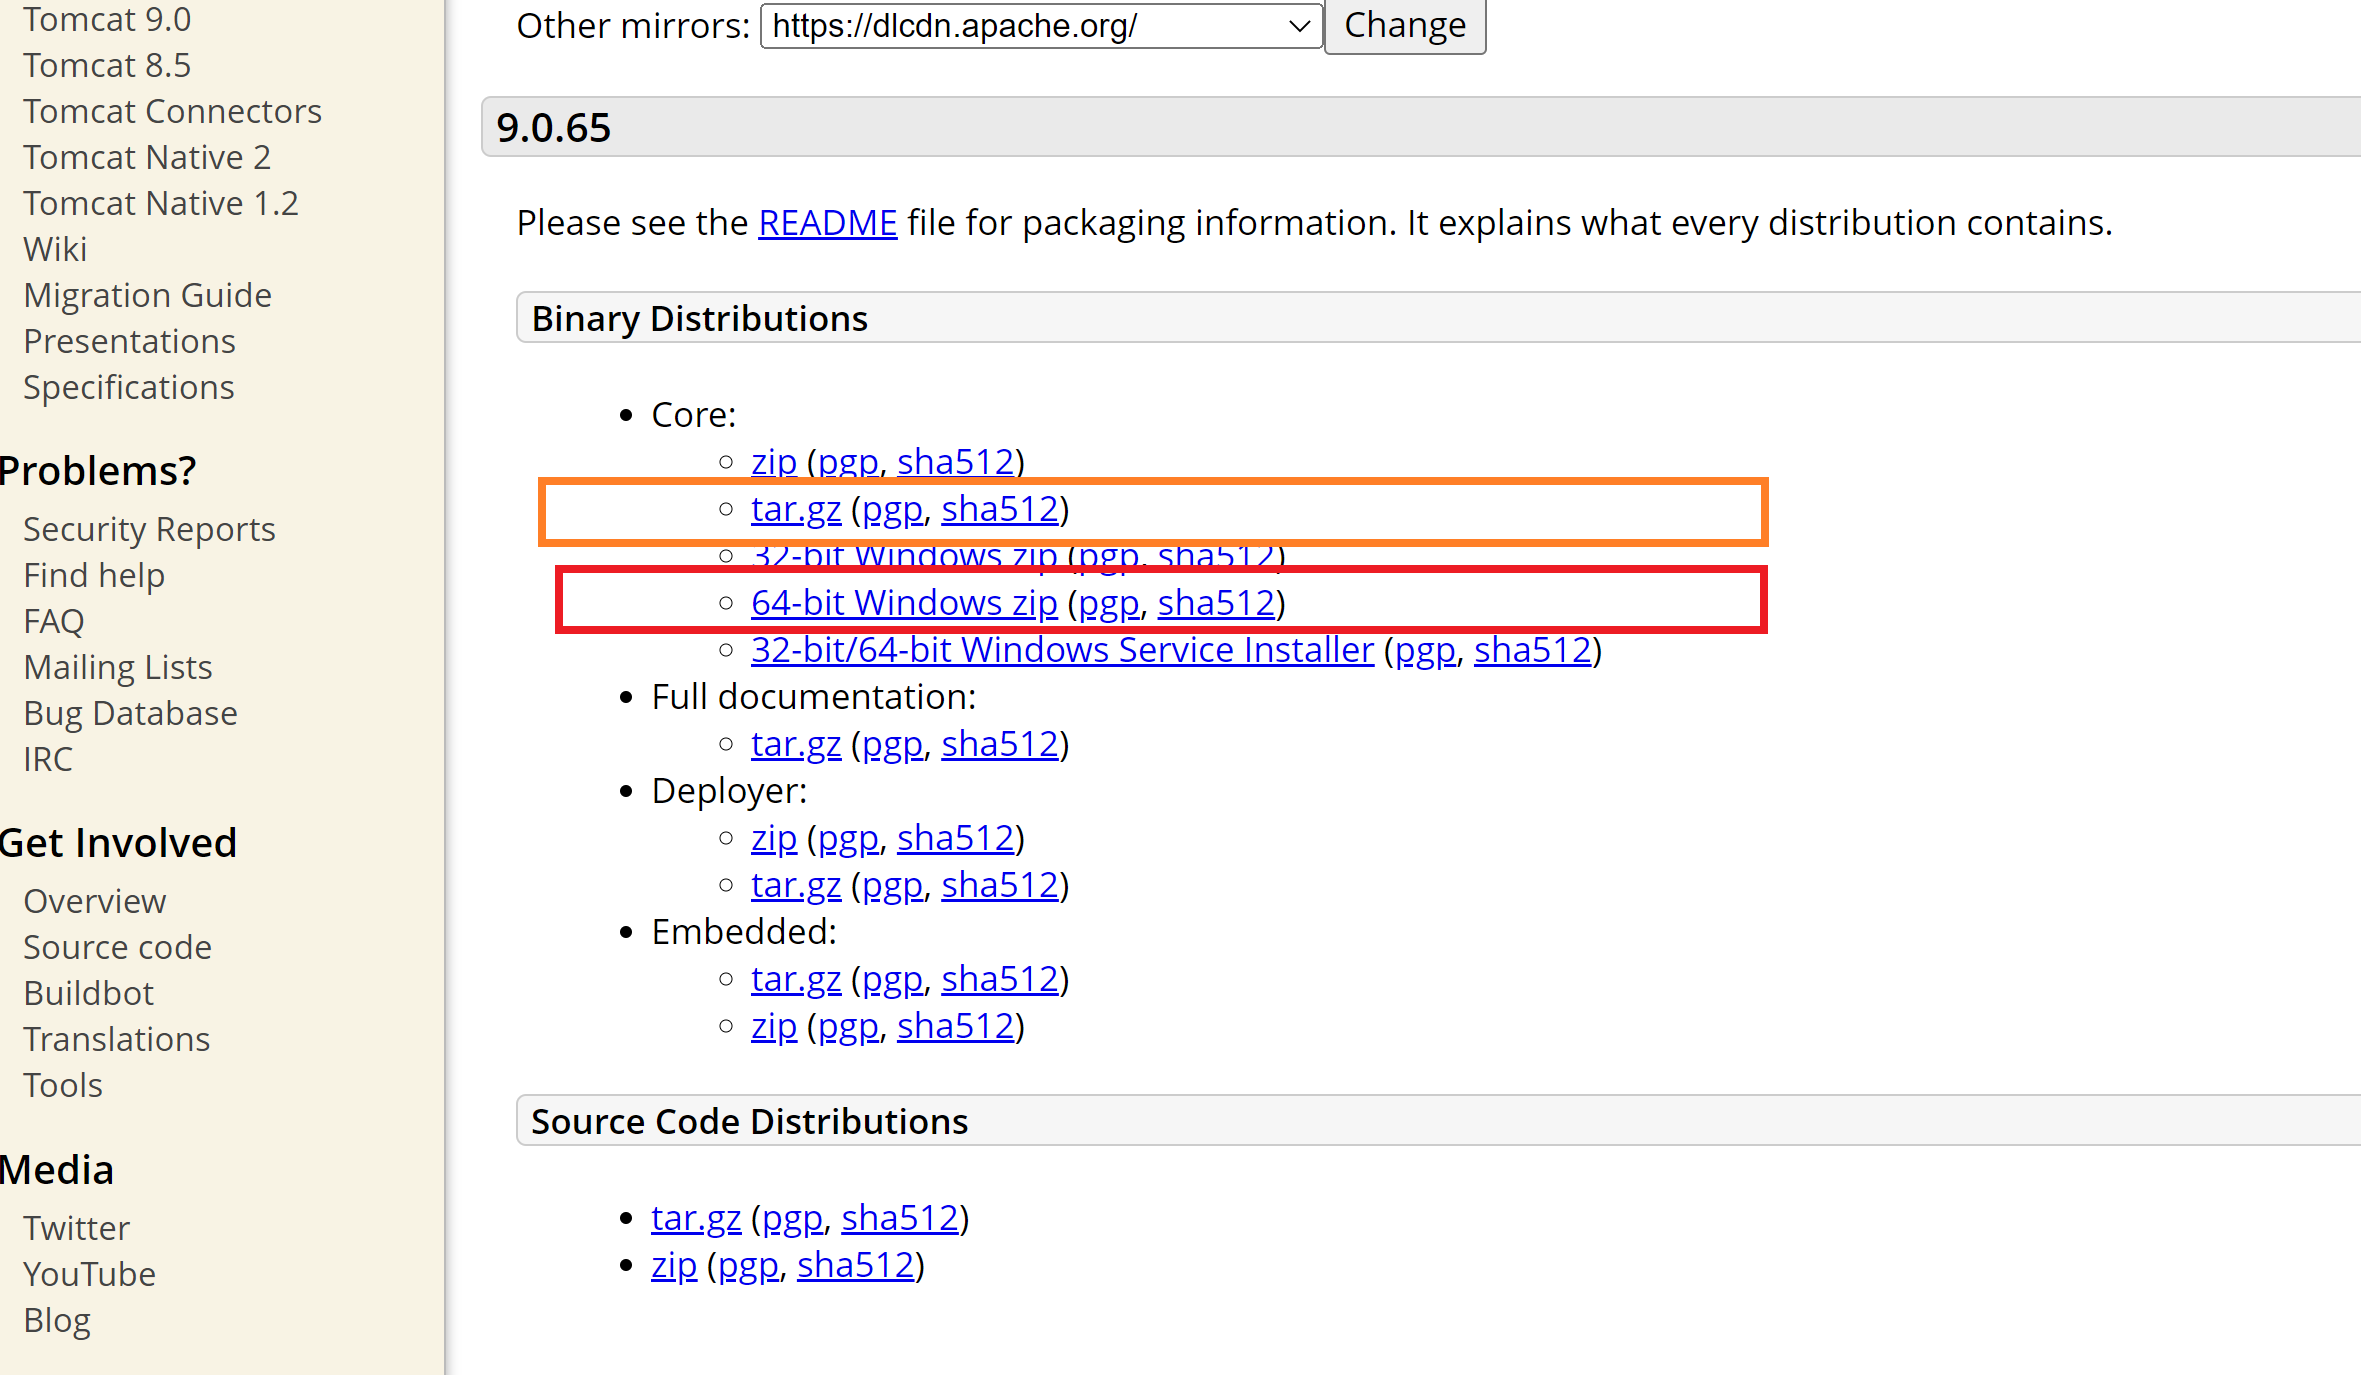
Task: Open Security Reports sidebar link
Action: coord(149,529)
